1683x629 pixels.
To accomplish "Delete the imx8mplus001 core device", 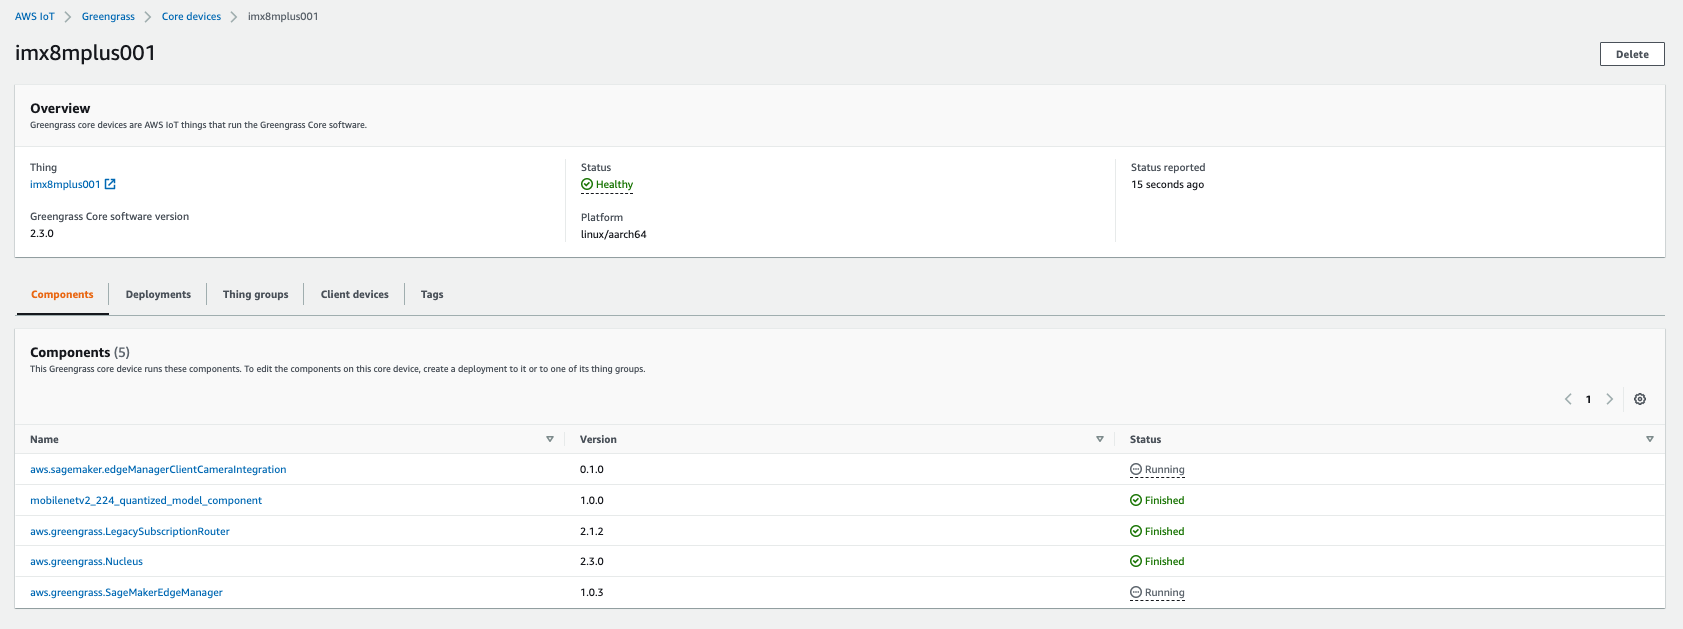I will click(1632, 54).
